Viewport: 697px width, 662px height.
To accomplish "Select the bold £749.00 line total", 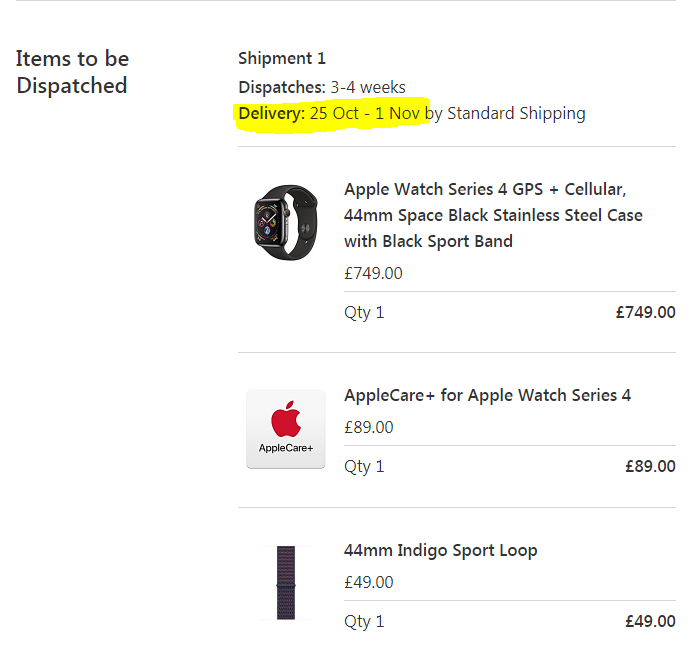I will pos(645,312).
